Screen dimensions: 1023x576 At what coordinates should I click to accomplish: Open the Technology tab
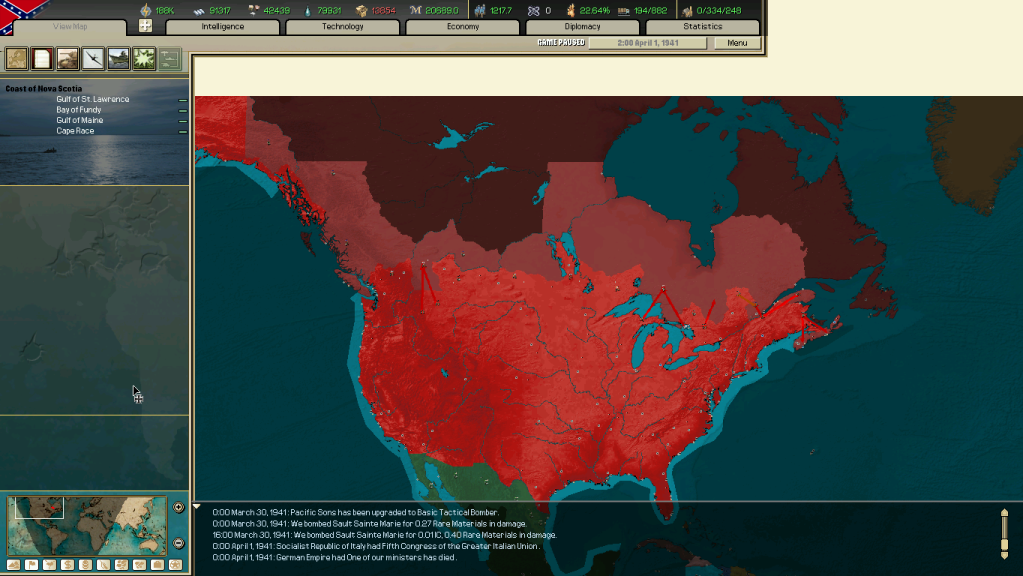(x=343, y=27)
